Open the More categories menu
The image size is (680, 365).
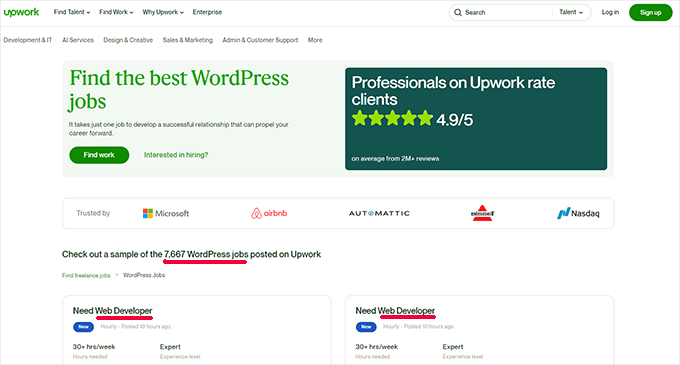tap(315, 40)
